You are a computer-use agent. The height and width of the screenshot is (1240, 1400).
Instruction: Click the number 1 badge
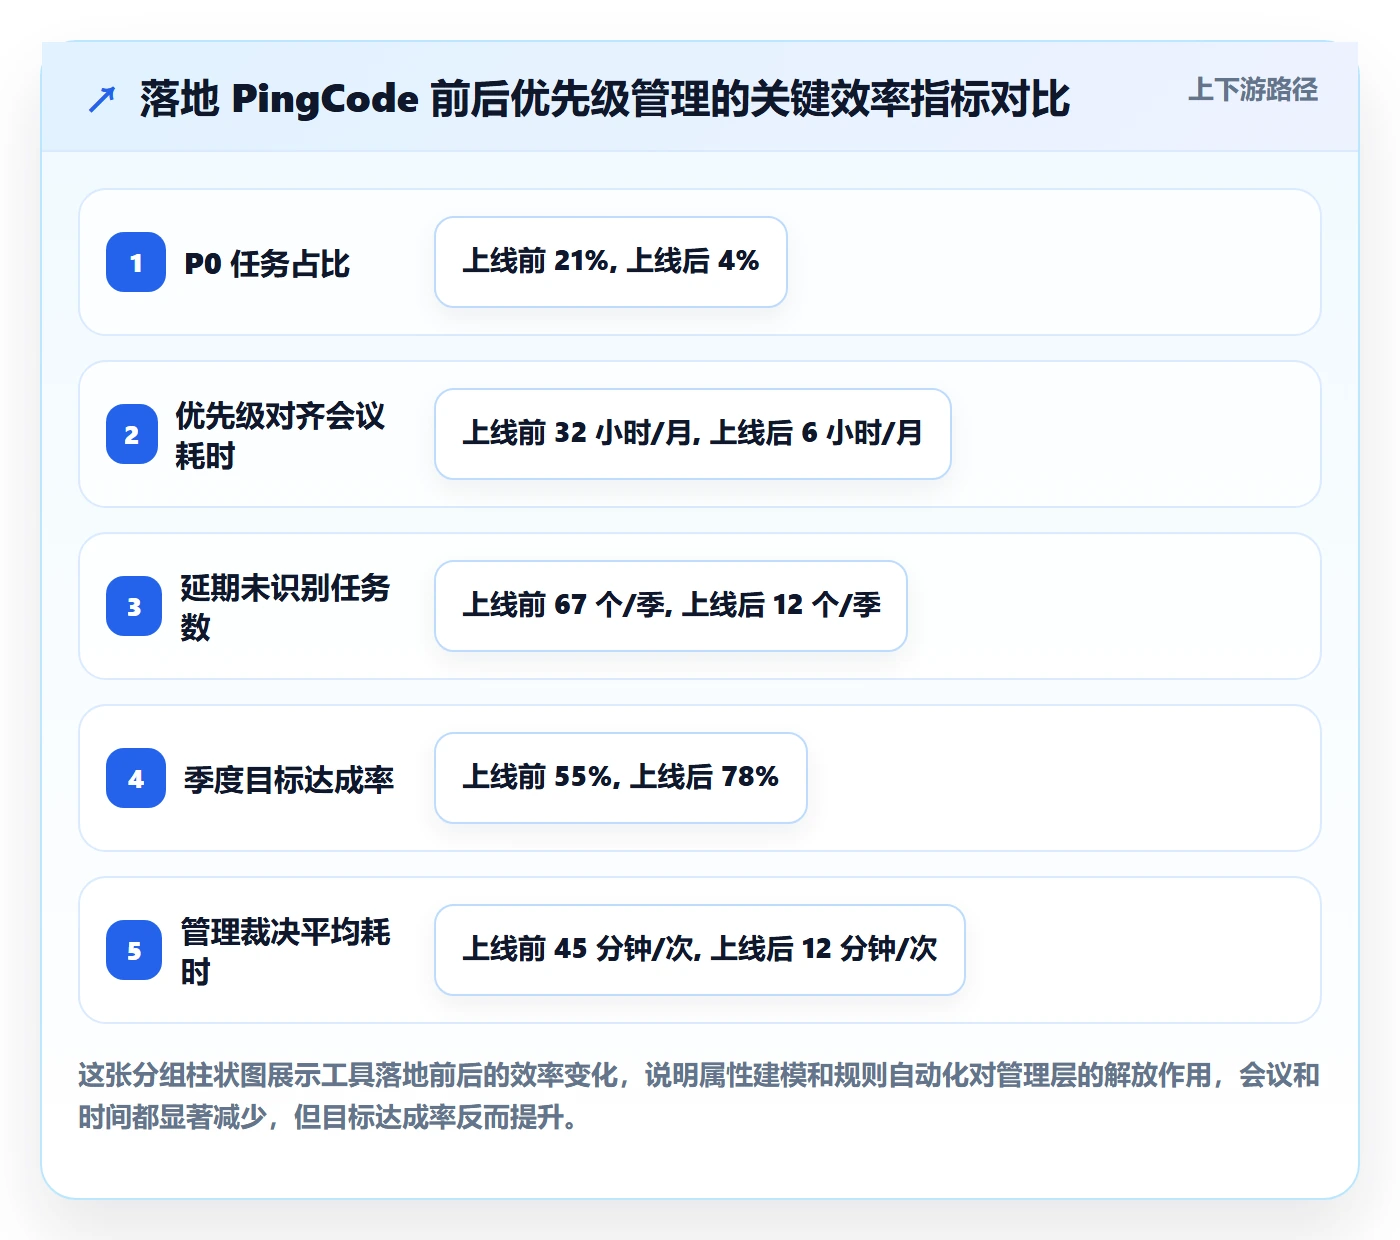click(x=136, y=262)
